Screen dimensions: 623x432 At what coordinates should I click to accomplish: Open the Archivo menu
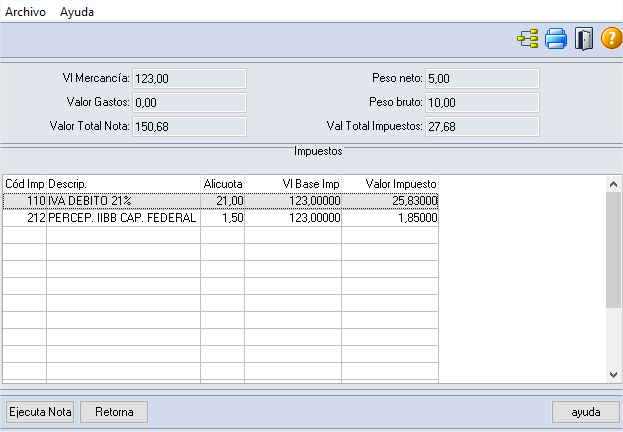click(x=25, y=12)
